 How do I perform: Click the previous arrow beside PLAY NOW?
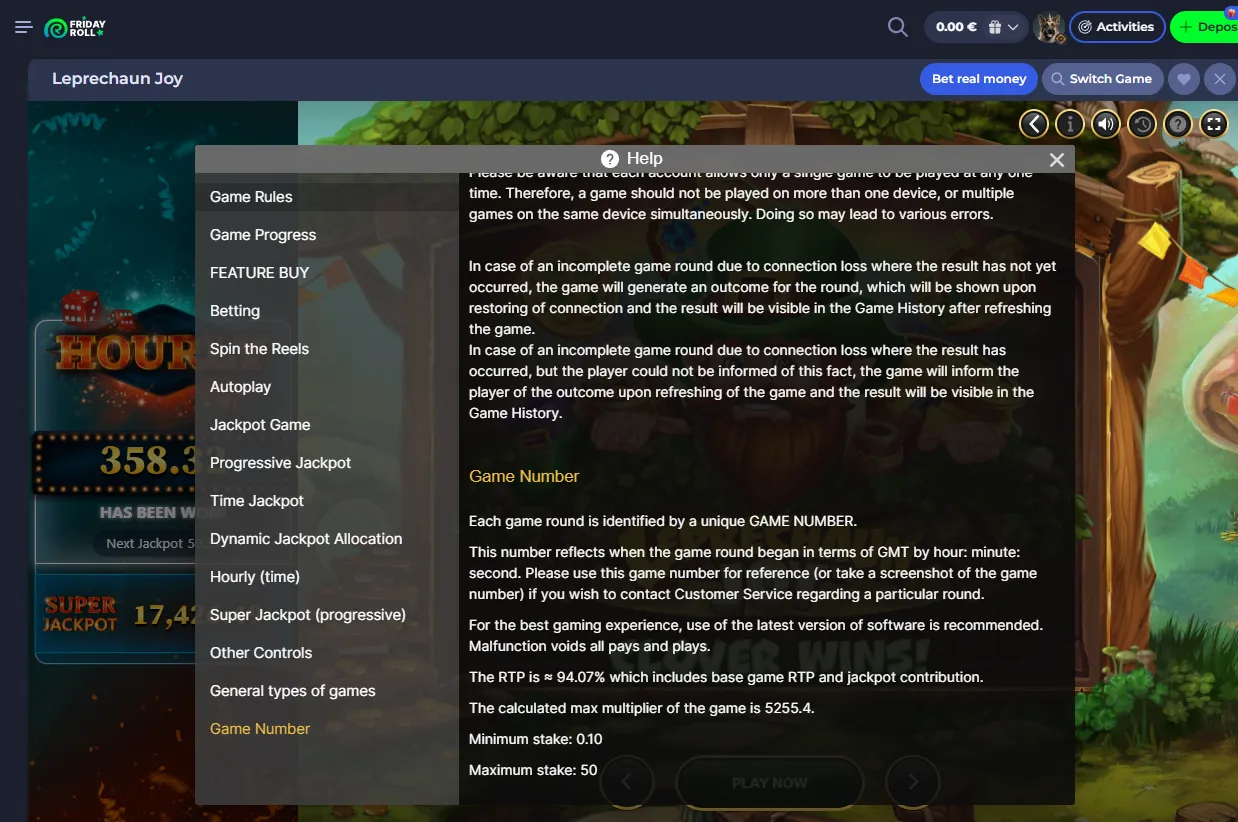coord(627,782)
